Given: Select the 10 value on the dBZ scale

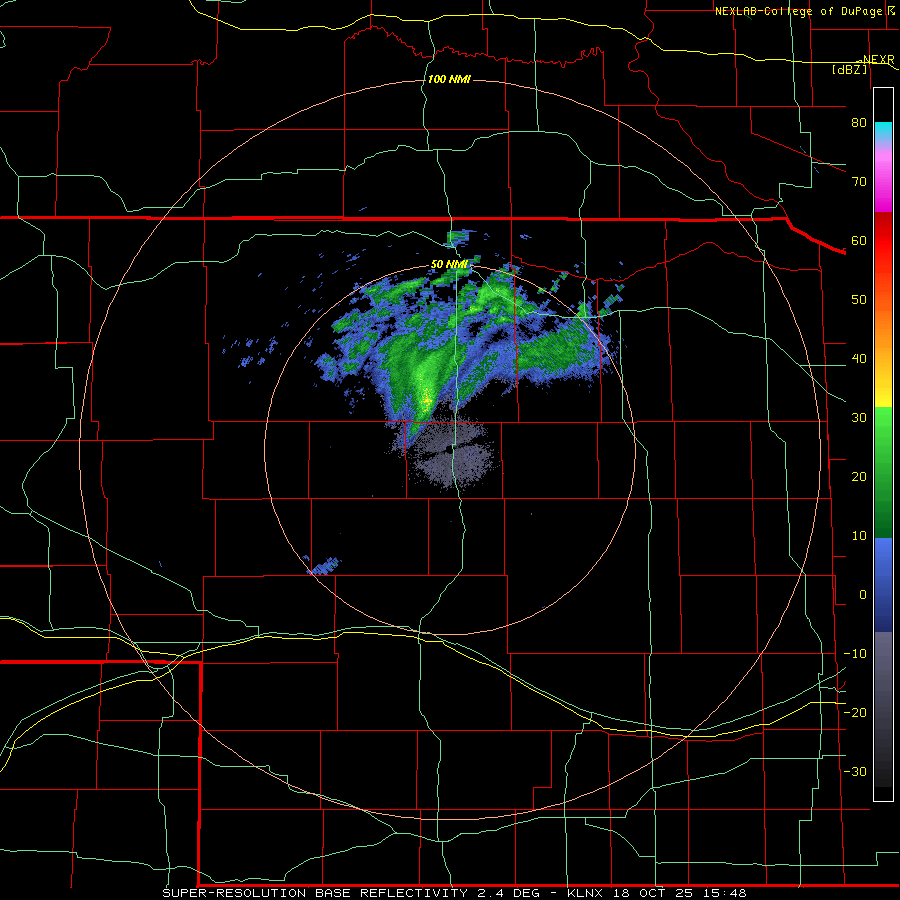Looking at the screenshot, I should [859, 536].
